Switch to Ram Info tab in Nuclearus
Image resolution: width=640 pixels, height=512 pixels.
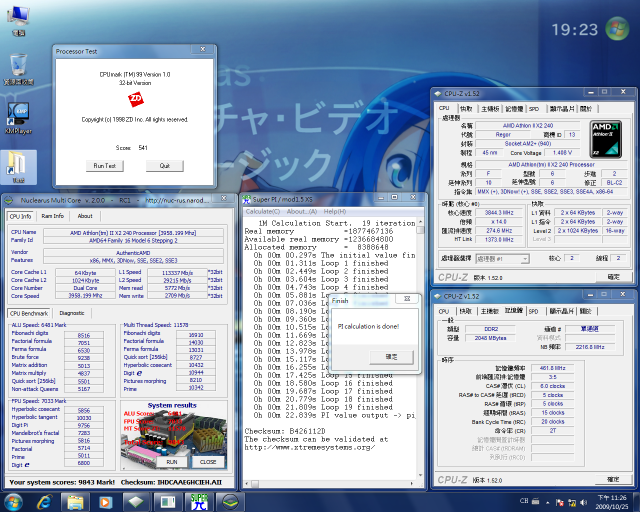53,216
